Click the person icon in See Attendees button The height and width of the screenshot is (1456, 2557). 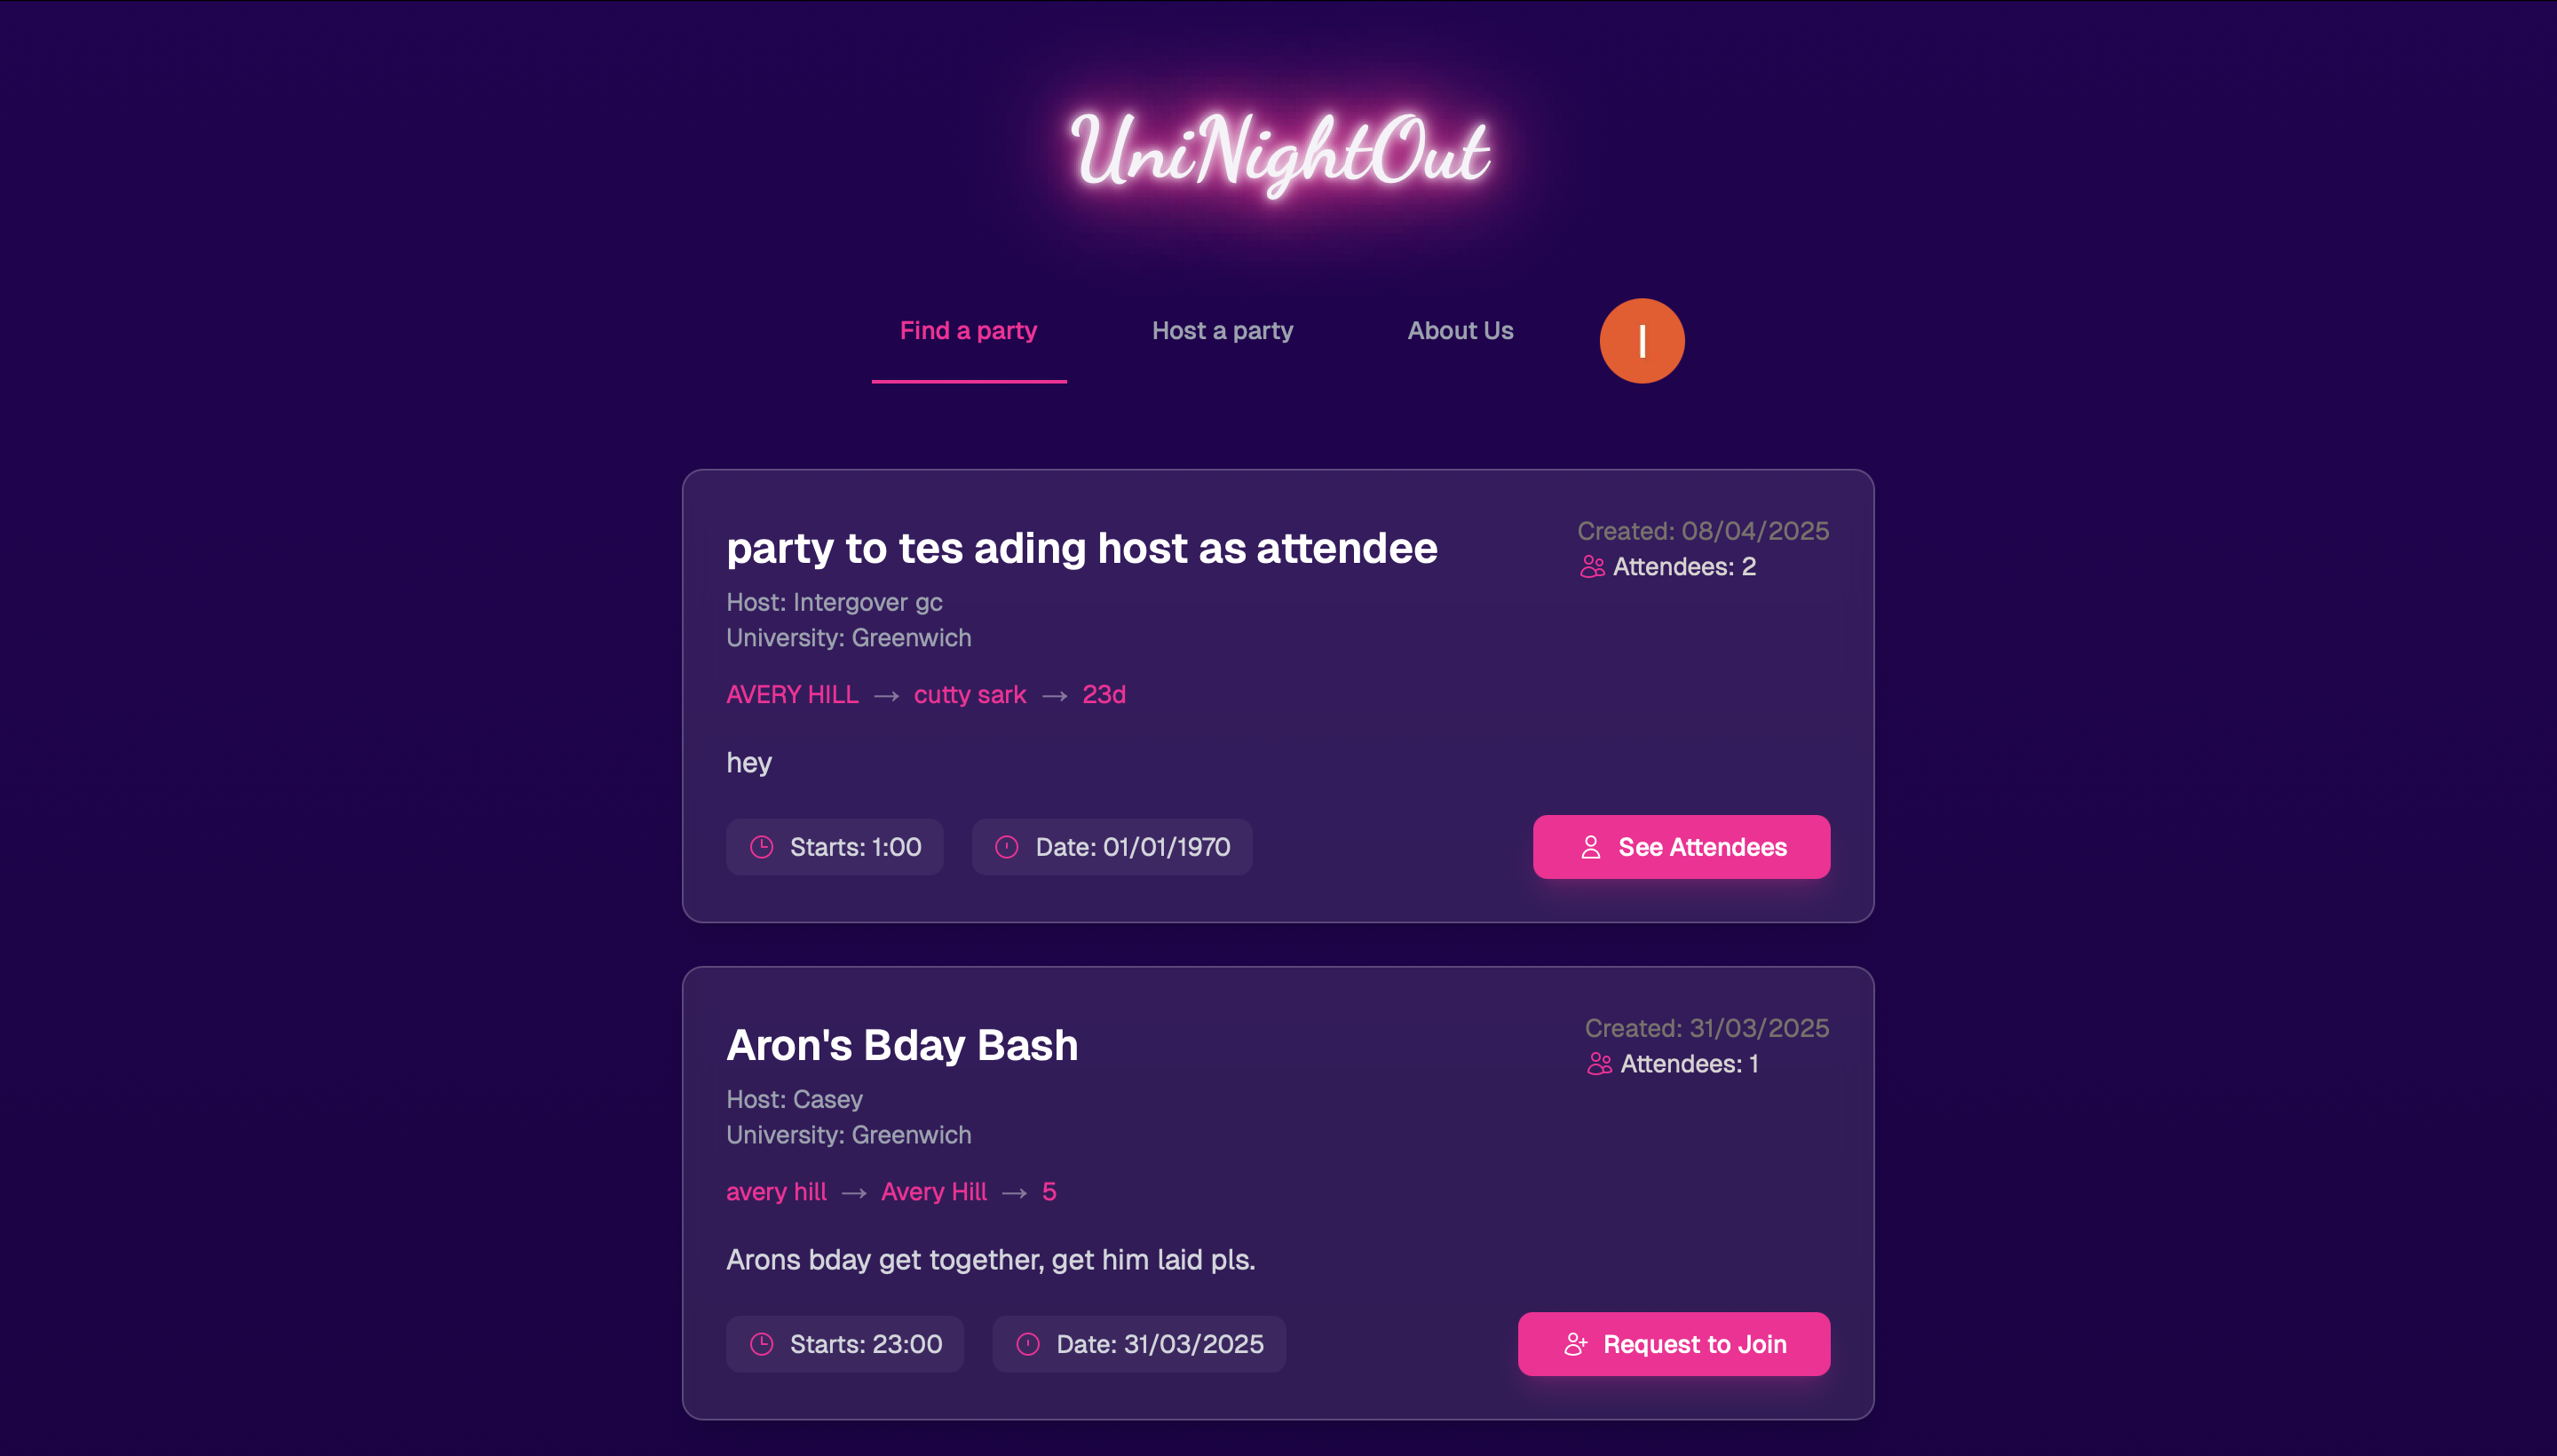tap(1590, 847)
